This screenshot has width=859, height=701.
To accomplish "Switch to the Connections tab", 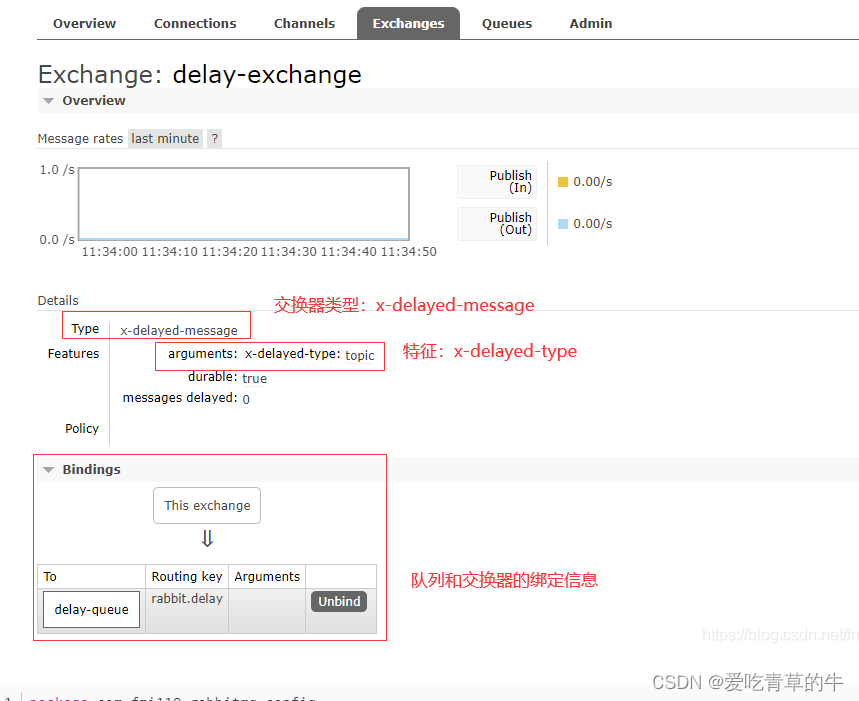I will [195, 24].
